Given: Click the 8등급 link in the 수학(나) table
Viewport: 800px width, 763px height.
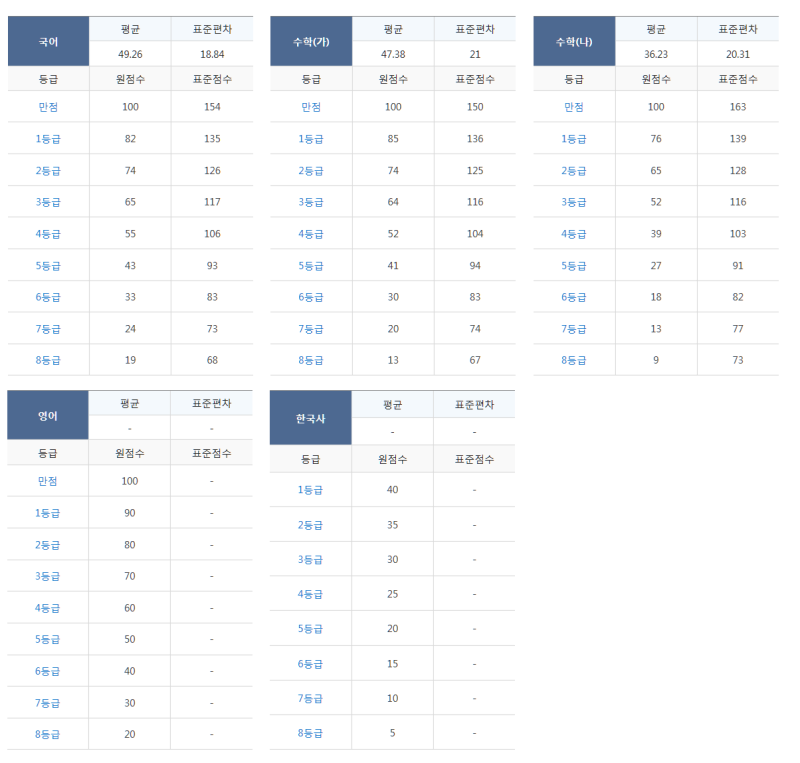Looking at the screenshot, I should click(x=573, y=360).
